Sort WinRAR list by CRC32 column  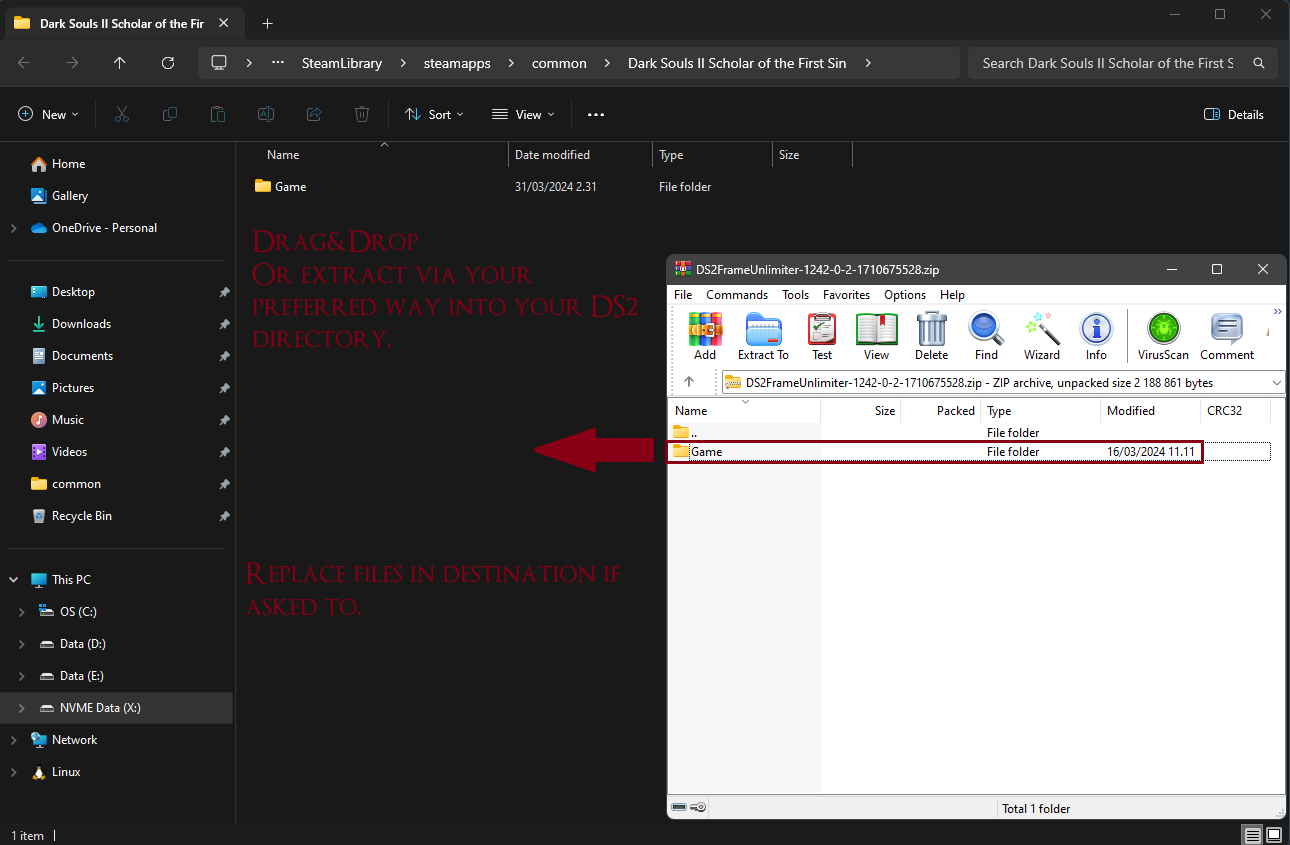[x=1235, y=411]
